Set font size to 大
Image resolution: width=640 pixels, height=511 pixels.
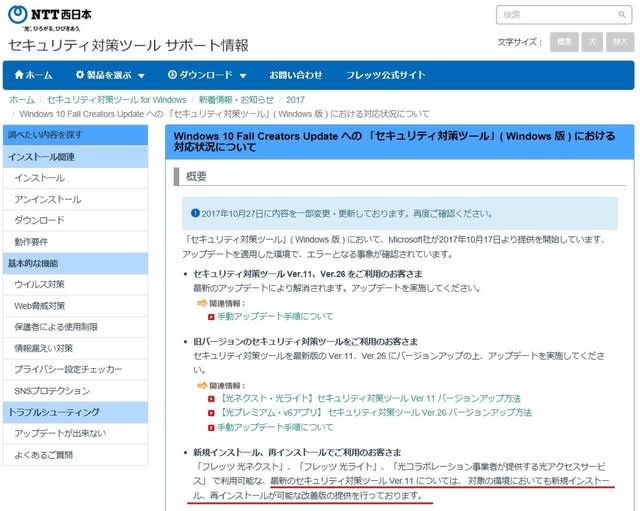pos(592,42)
